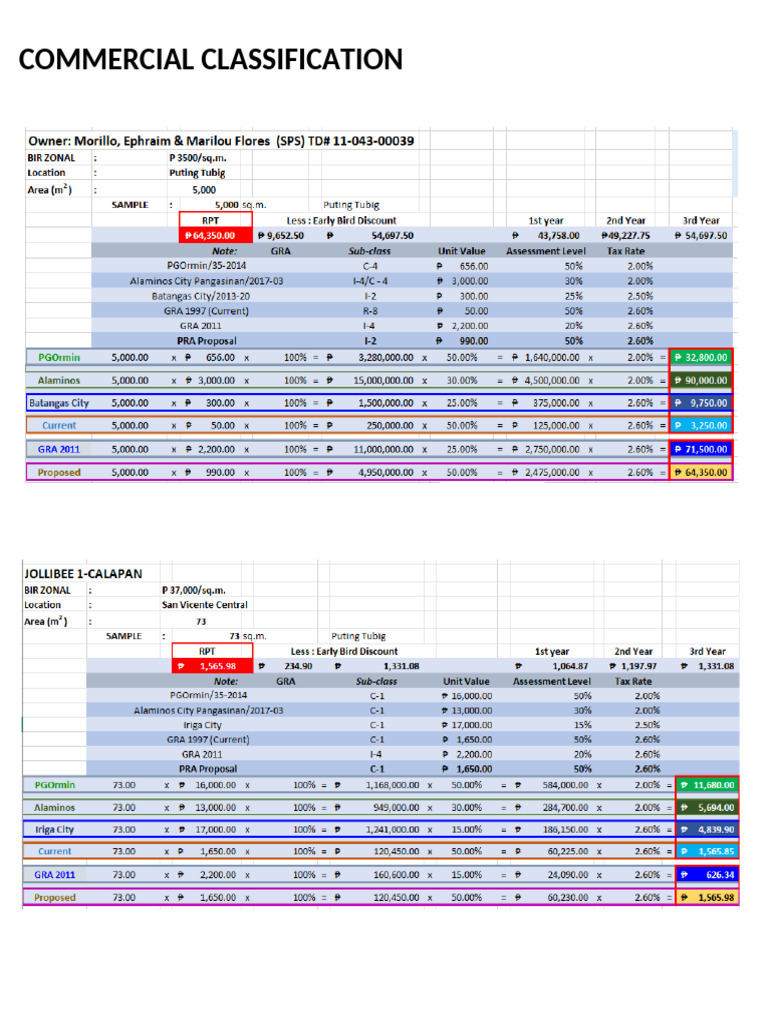Select the Alaminos row label in first table
Image resolution: width=768 pixels, height=1024 pixels.
(x=59, y=381)
